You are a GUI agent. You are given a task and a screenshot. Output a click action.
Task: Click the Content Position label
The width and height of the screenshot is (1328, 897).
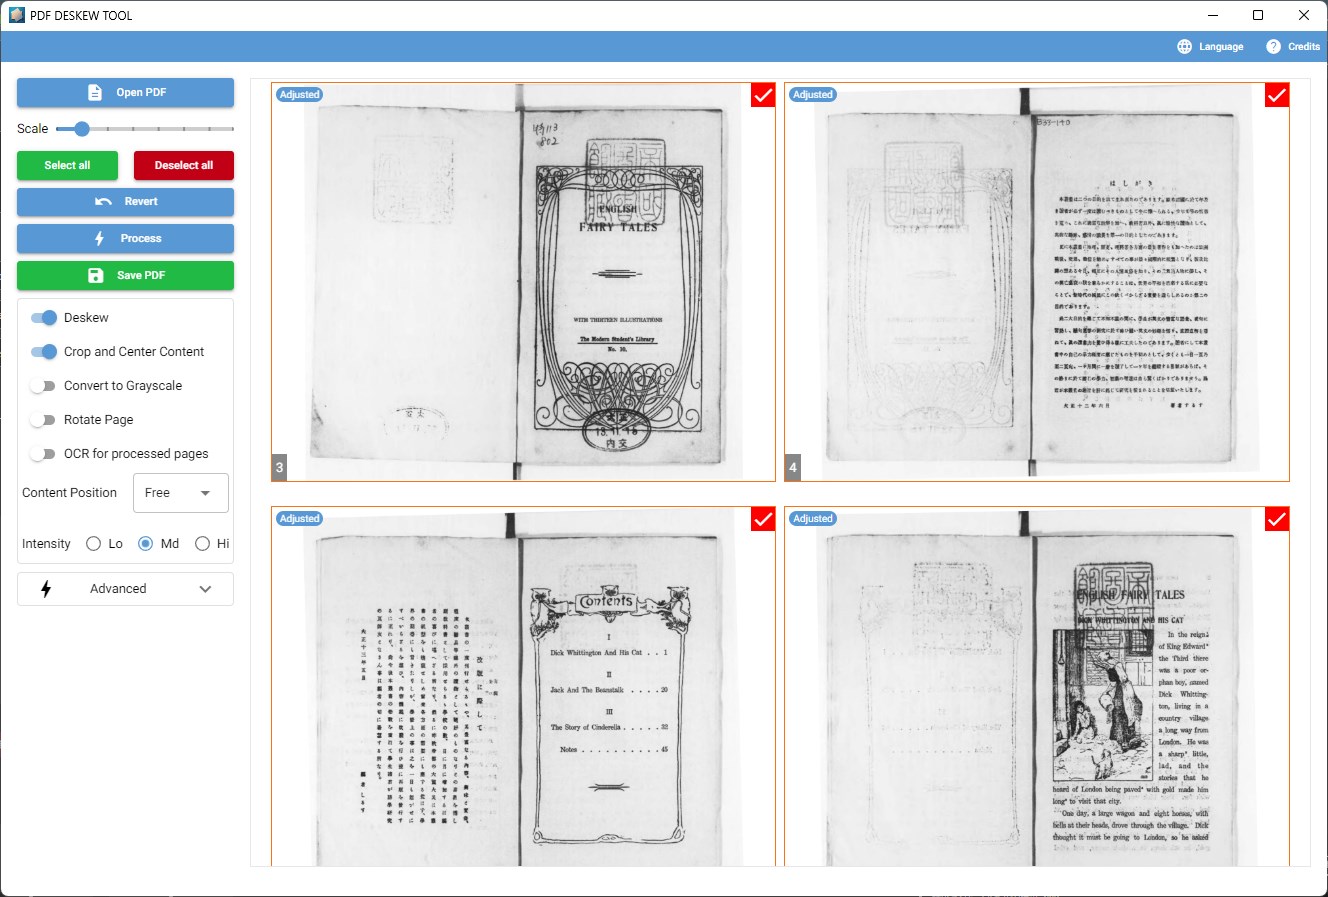[x=70, y=493]
